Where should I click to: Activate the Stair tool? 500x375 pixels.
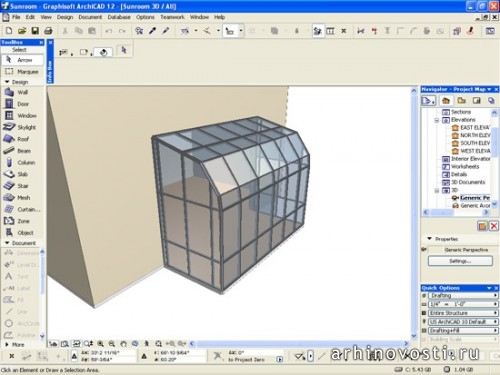pyautogui.click(x=22, y=186)
